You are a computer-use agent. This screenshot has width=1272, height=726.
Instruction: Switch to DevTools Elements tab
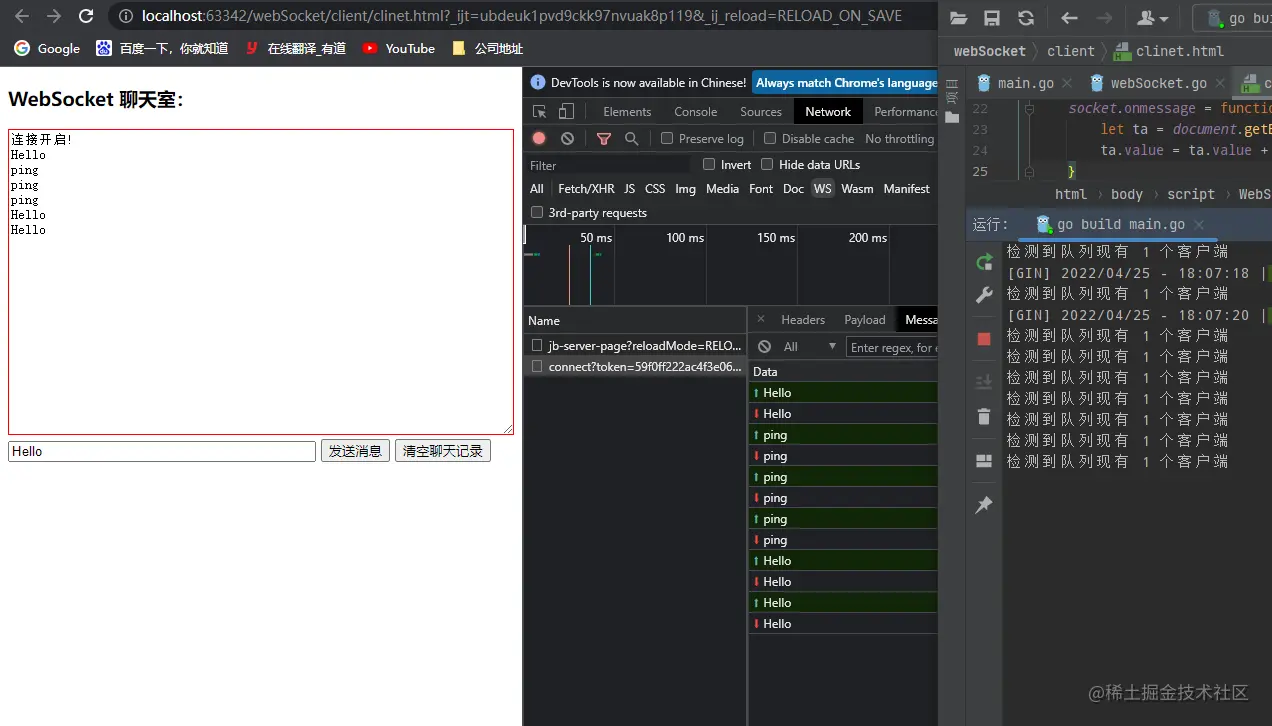click(x=627, y=112)
